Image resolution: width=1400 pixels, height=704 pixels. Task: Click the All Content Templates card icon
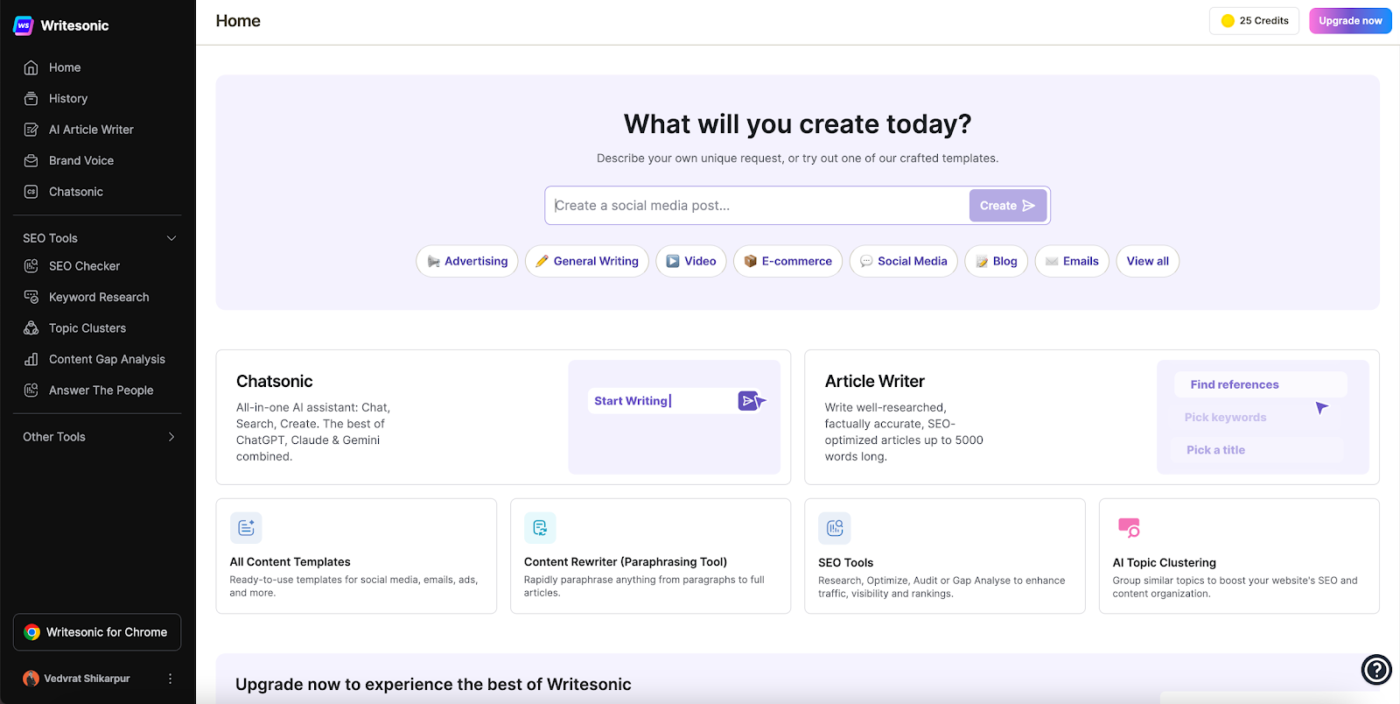click(246, 528)
